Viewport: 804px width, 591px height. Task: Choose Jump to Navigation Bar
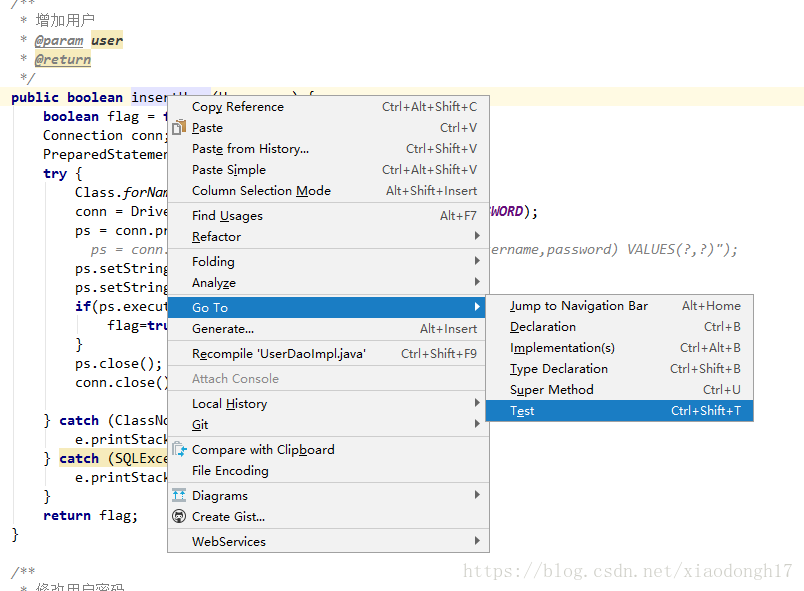619,306
